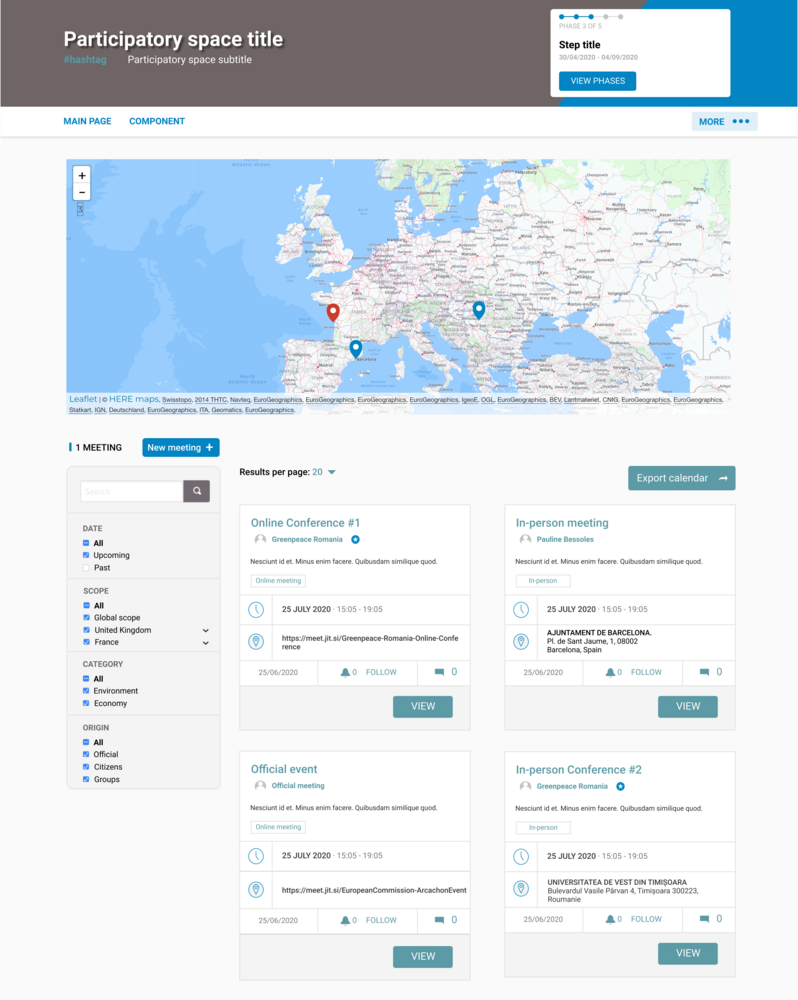Click the map zoom out minus button

tap(82, 192)
